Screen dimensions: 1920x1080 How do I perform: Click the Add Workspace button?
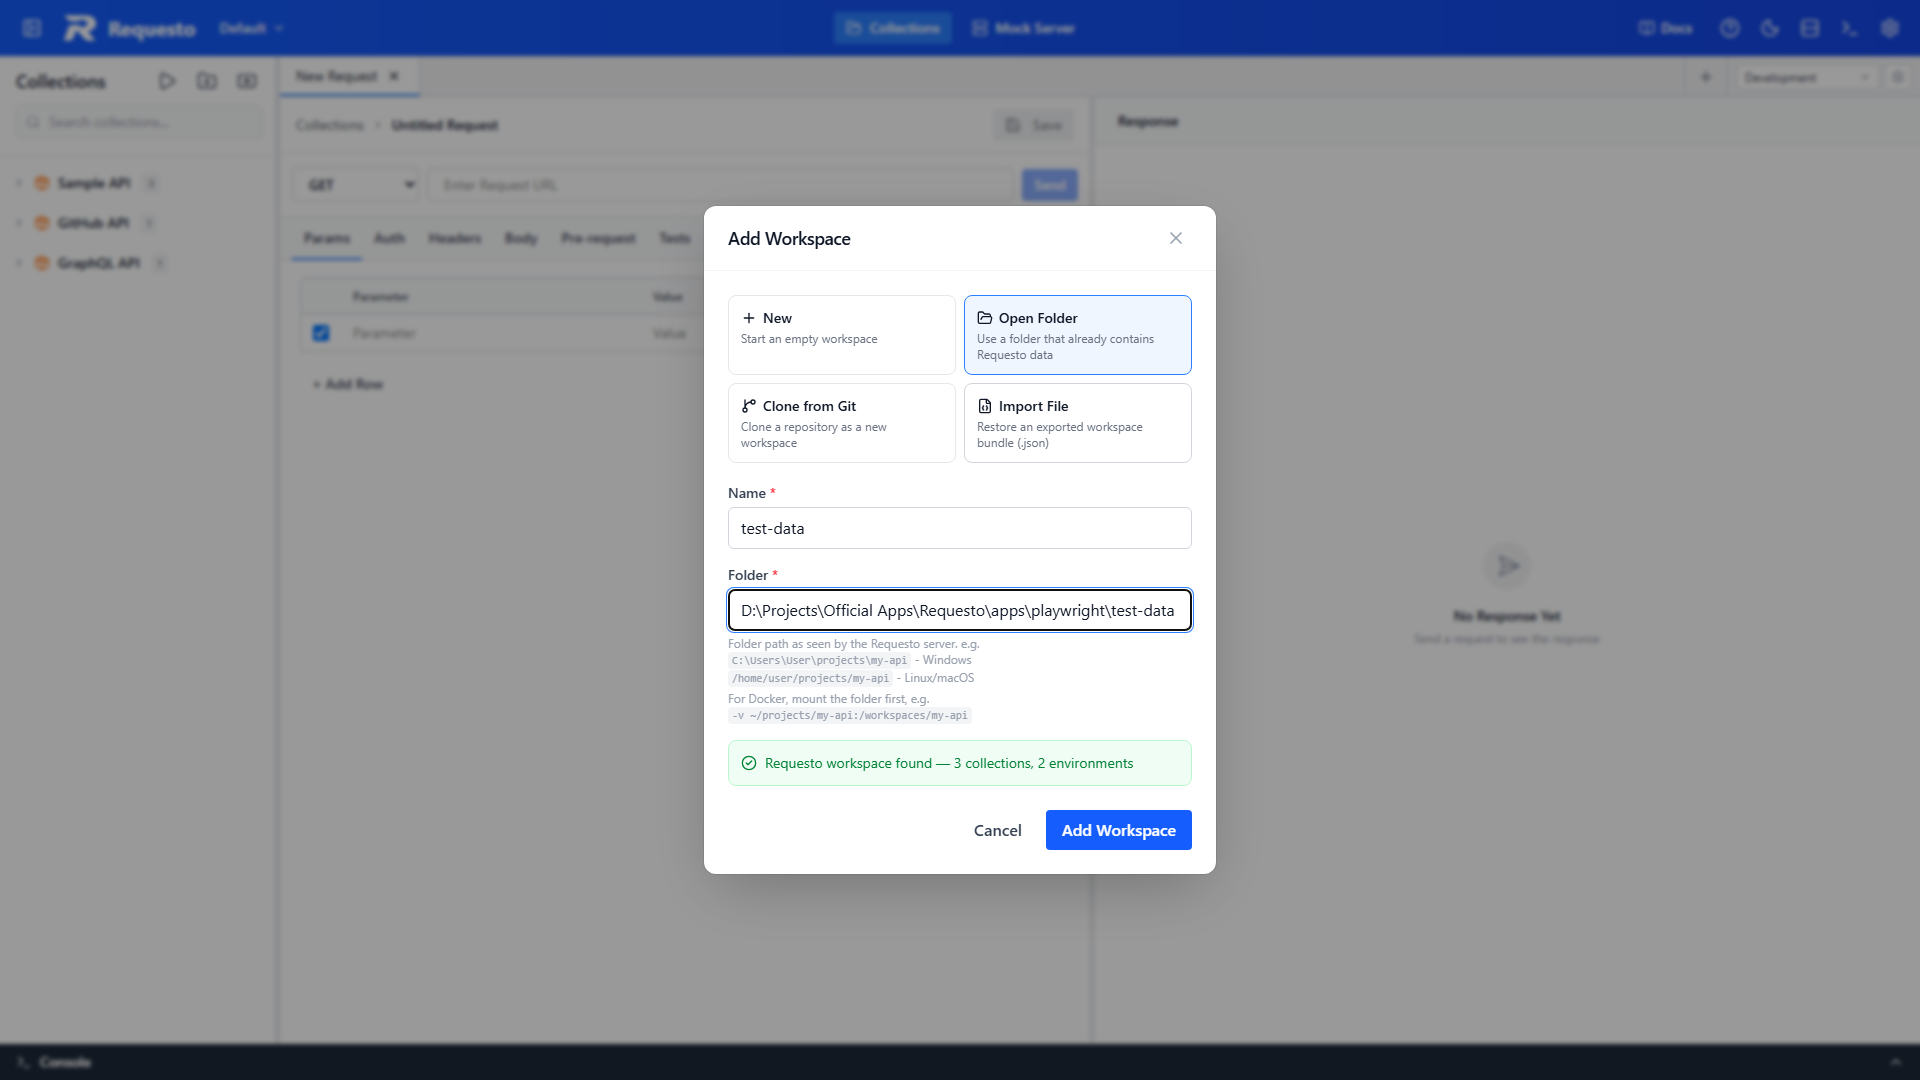(1119, 830)
